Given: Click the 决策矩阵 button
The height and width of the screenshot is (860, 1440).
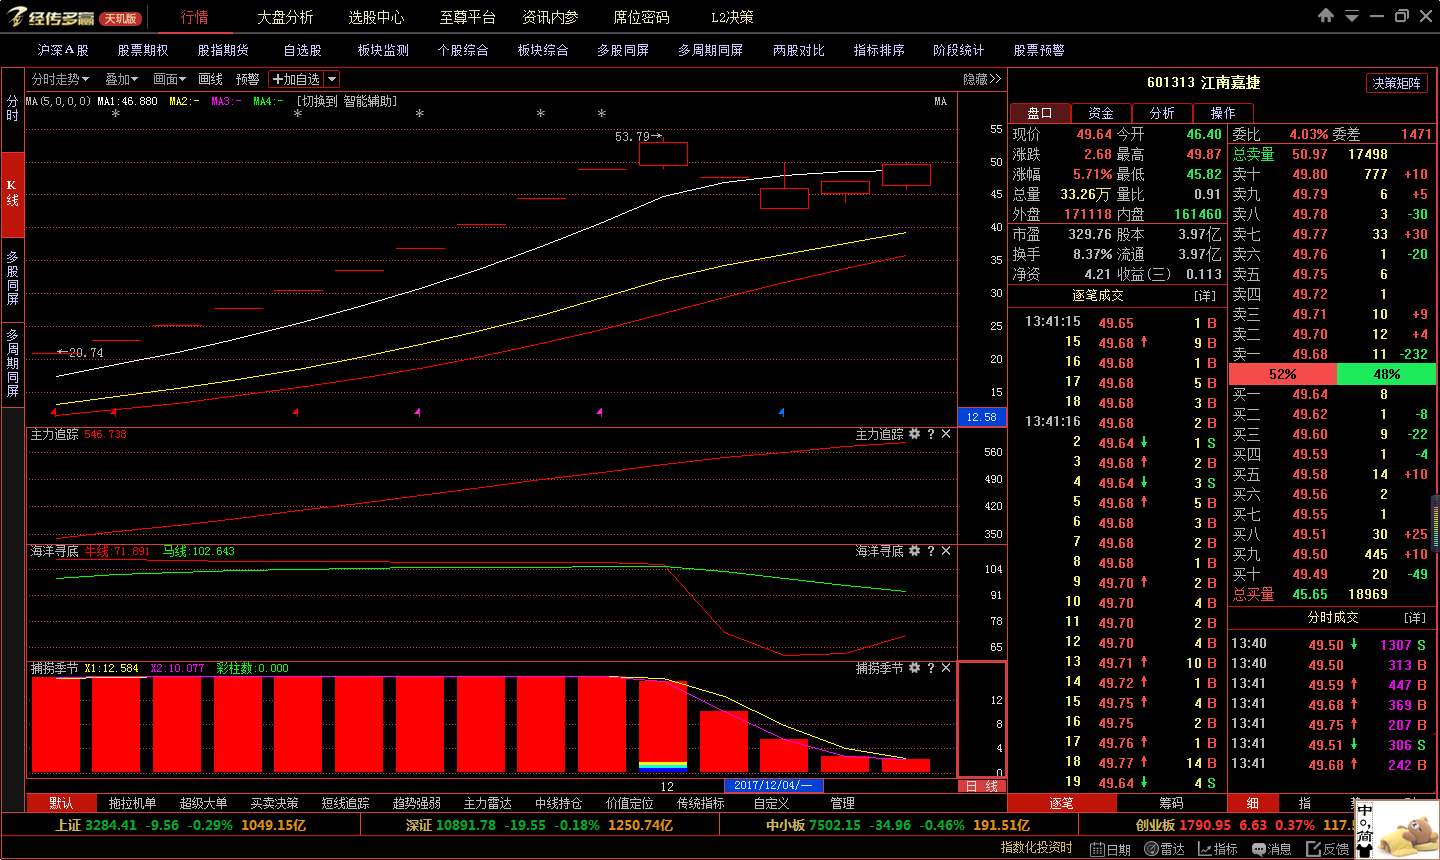Looking at the screenshot, I should (1396, 83).
